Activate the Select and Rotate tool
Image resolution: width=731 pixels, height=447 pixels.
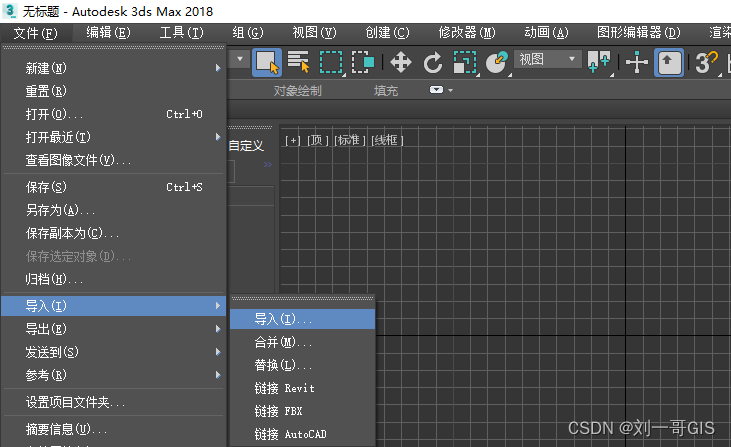[433, 62]
